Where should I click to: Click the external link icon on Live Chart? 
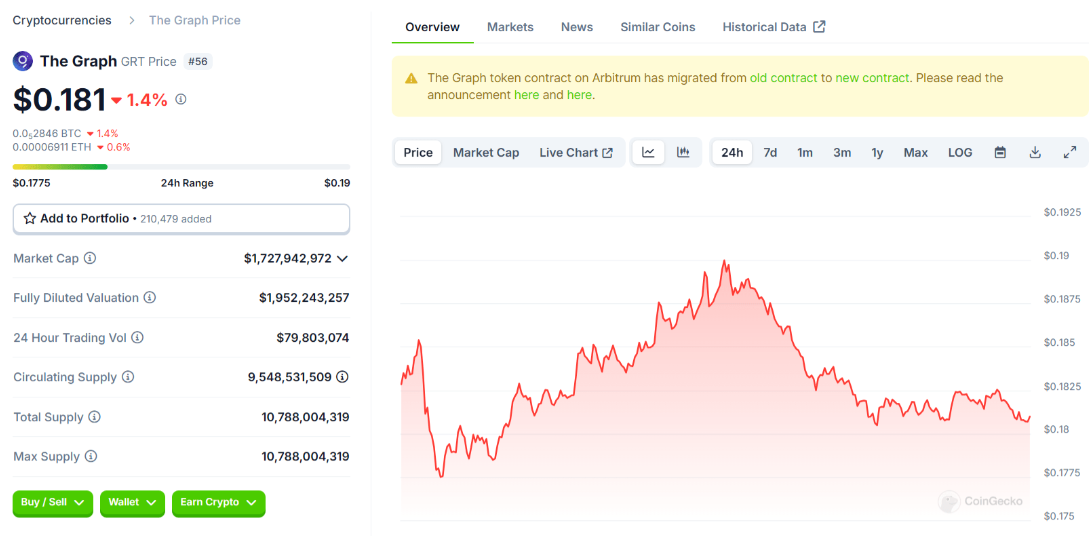pos(607,152)
